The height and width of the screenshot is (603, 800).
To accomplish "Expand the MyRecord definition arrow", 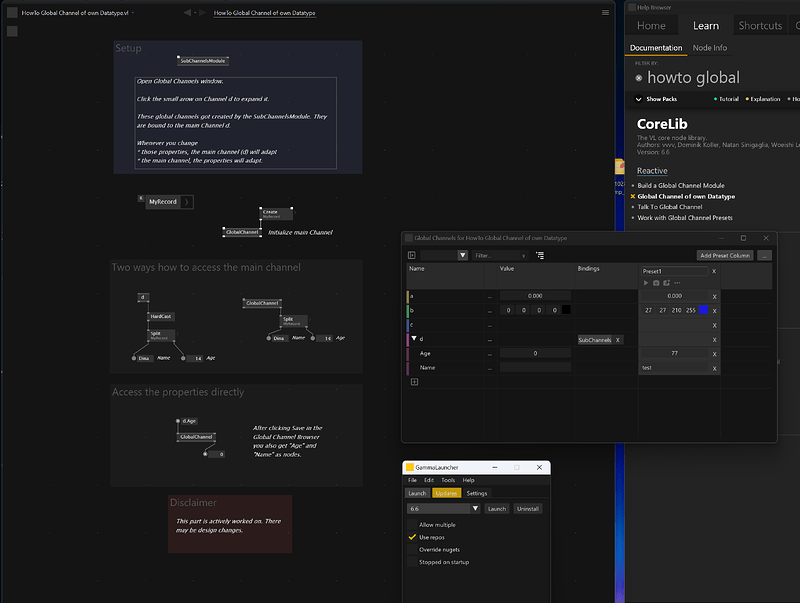I will pos(187,202).
